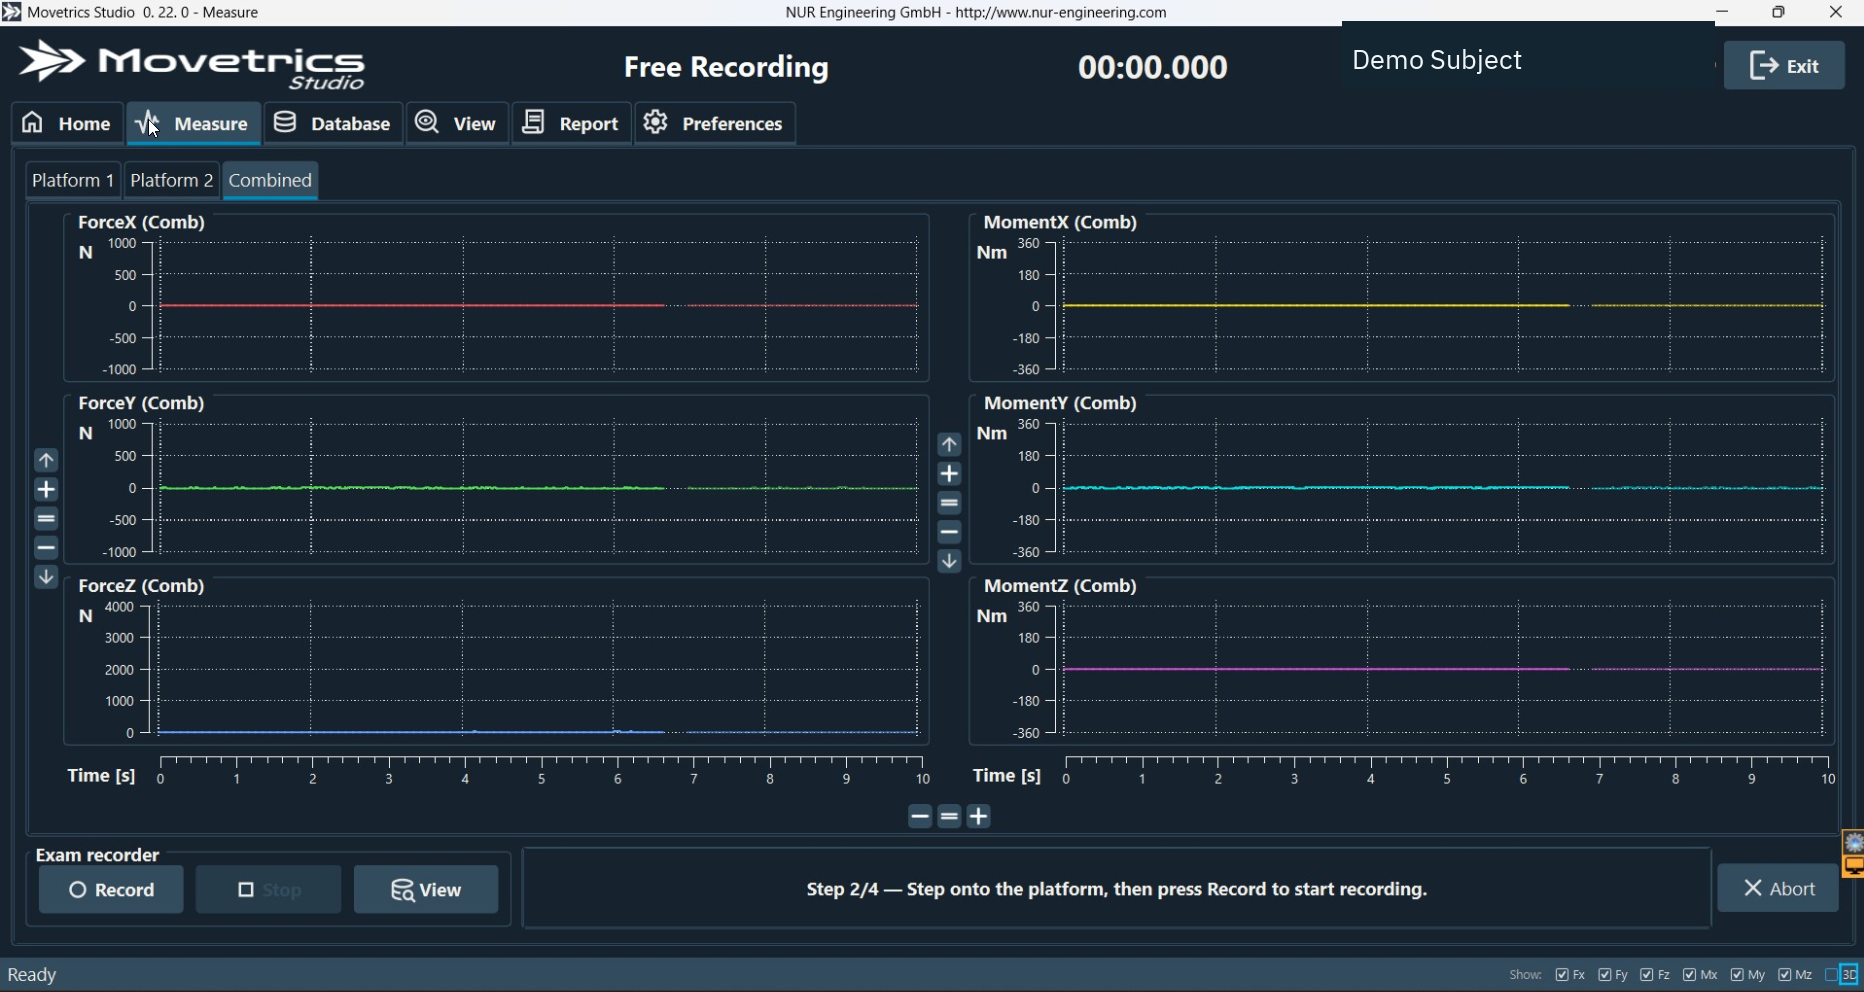Enable the 3D view checkbox
The width and height of the screenshot is (1864, 992).
[x=1832, y=975]
